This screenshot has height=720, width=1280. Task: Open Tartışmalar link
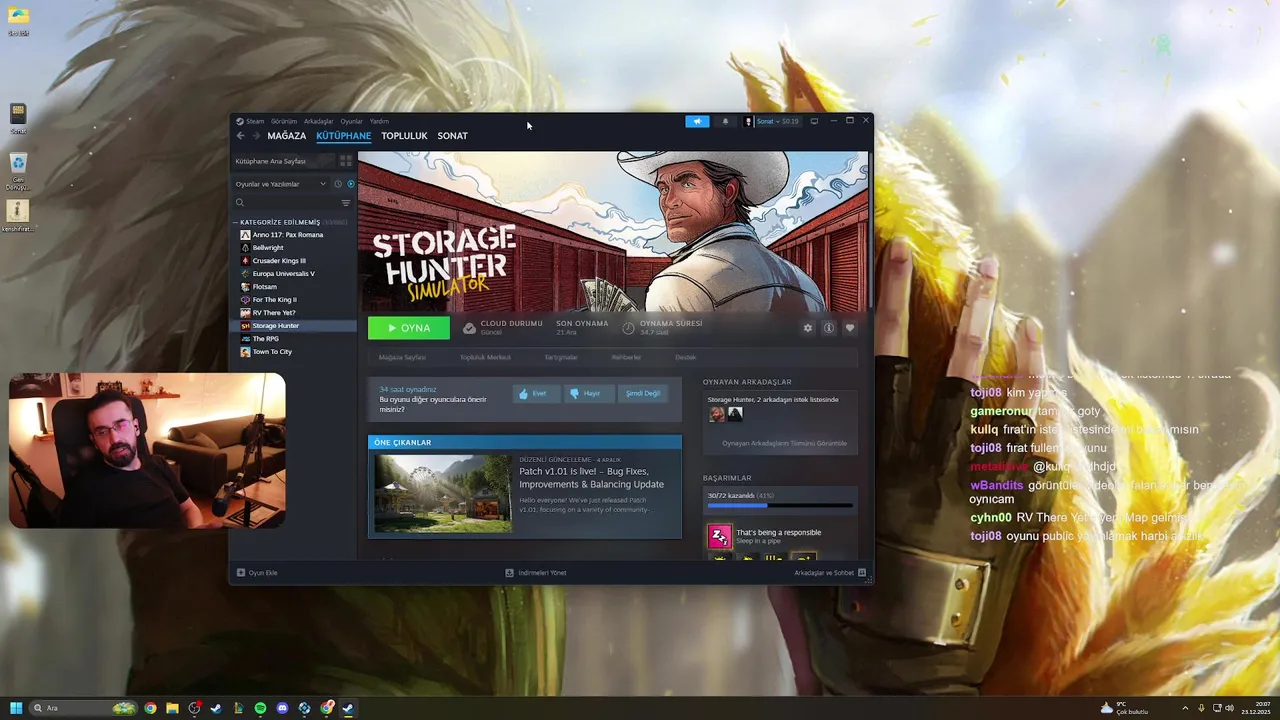(561, 357)
